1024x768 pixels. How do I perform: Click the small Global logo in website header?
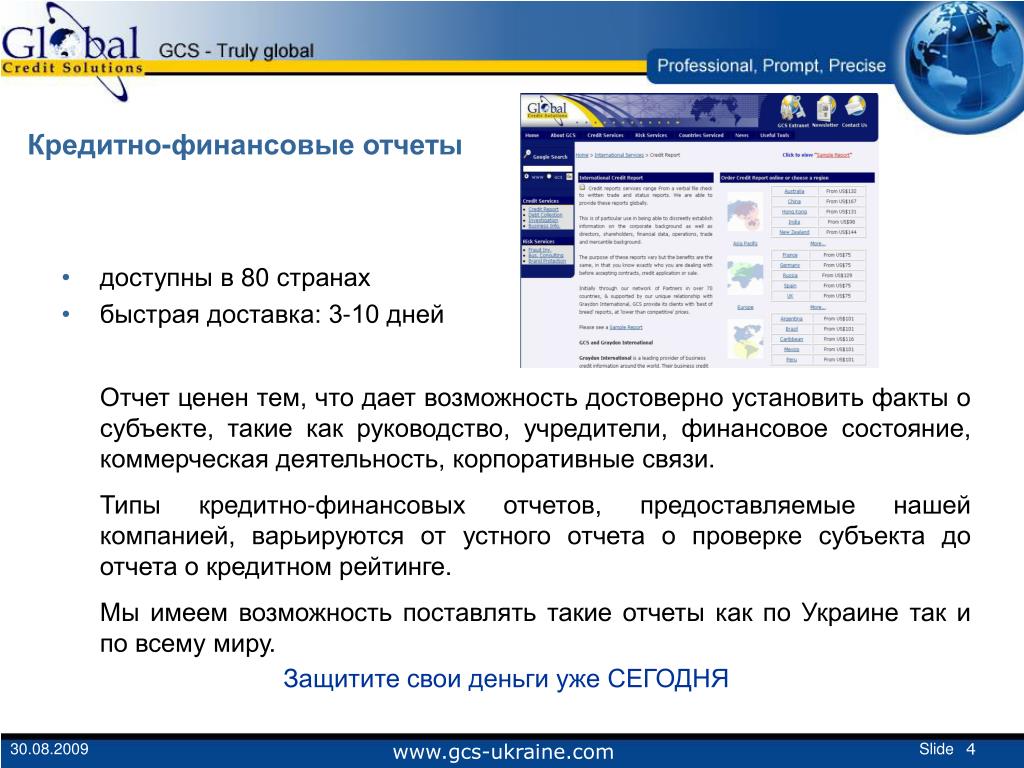(x=547, y=110)
